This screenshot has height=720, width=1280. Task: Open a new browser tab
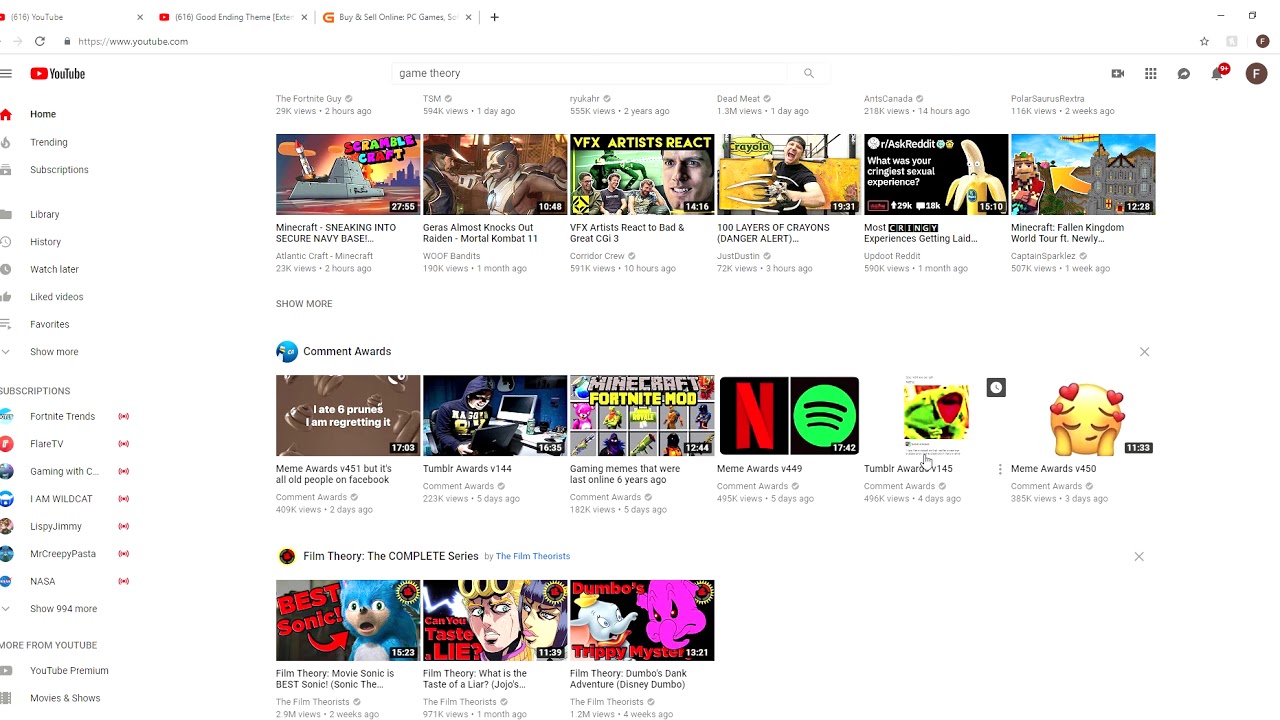[x=494, y=17]
